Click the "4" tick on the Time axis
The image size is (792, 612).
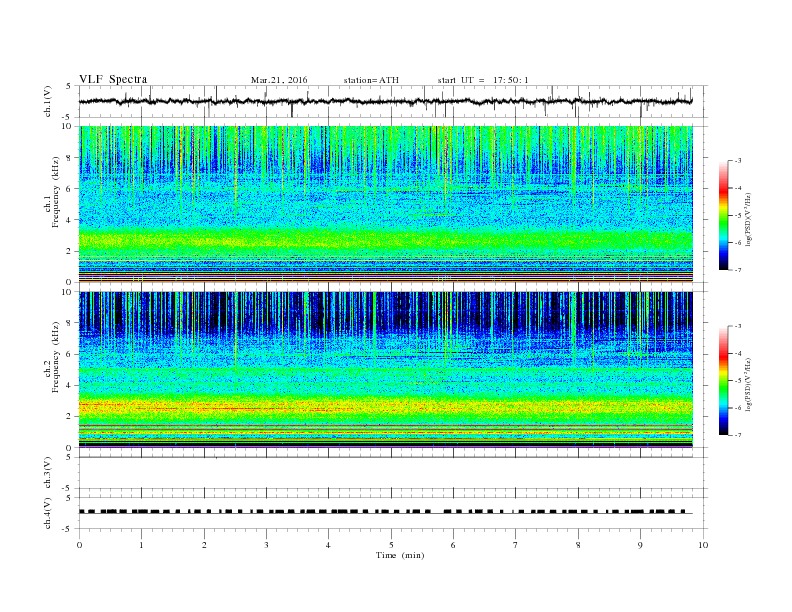pyautogui.click(x=328, y=545)
